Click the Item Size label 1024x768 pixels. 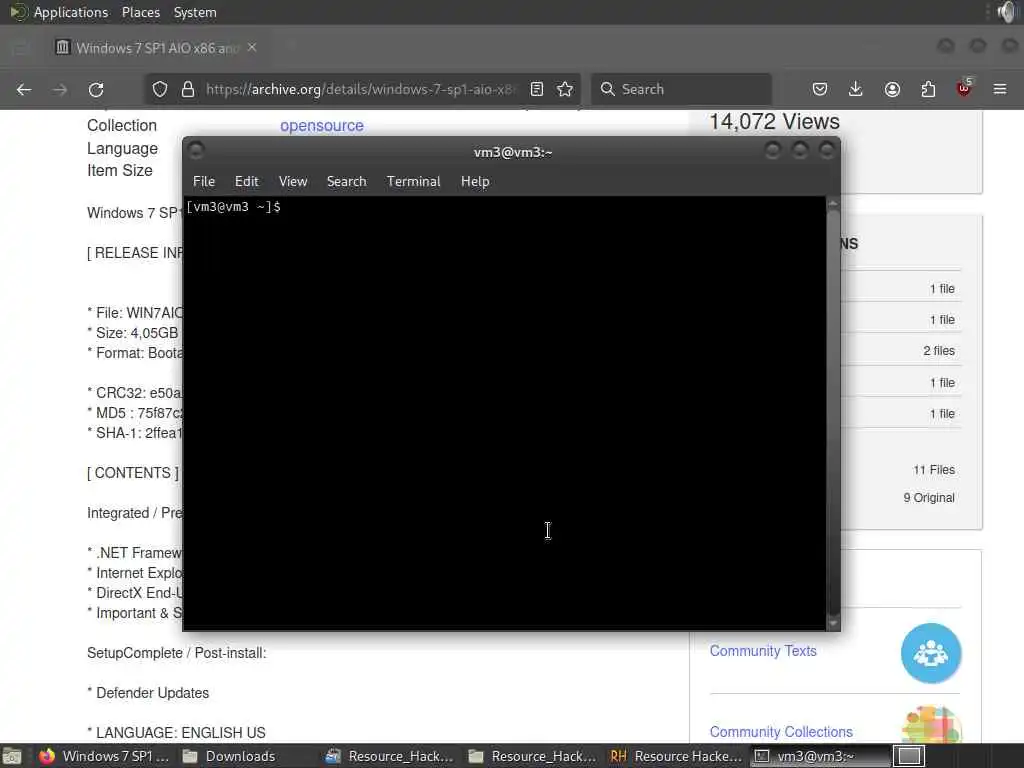120,170
